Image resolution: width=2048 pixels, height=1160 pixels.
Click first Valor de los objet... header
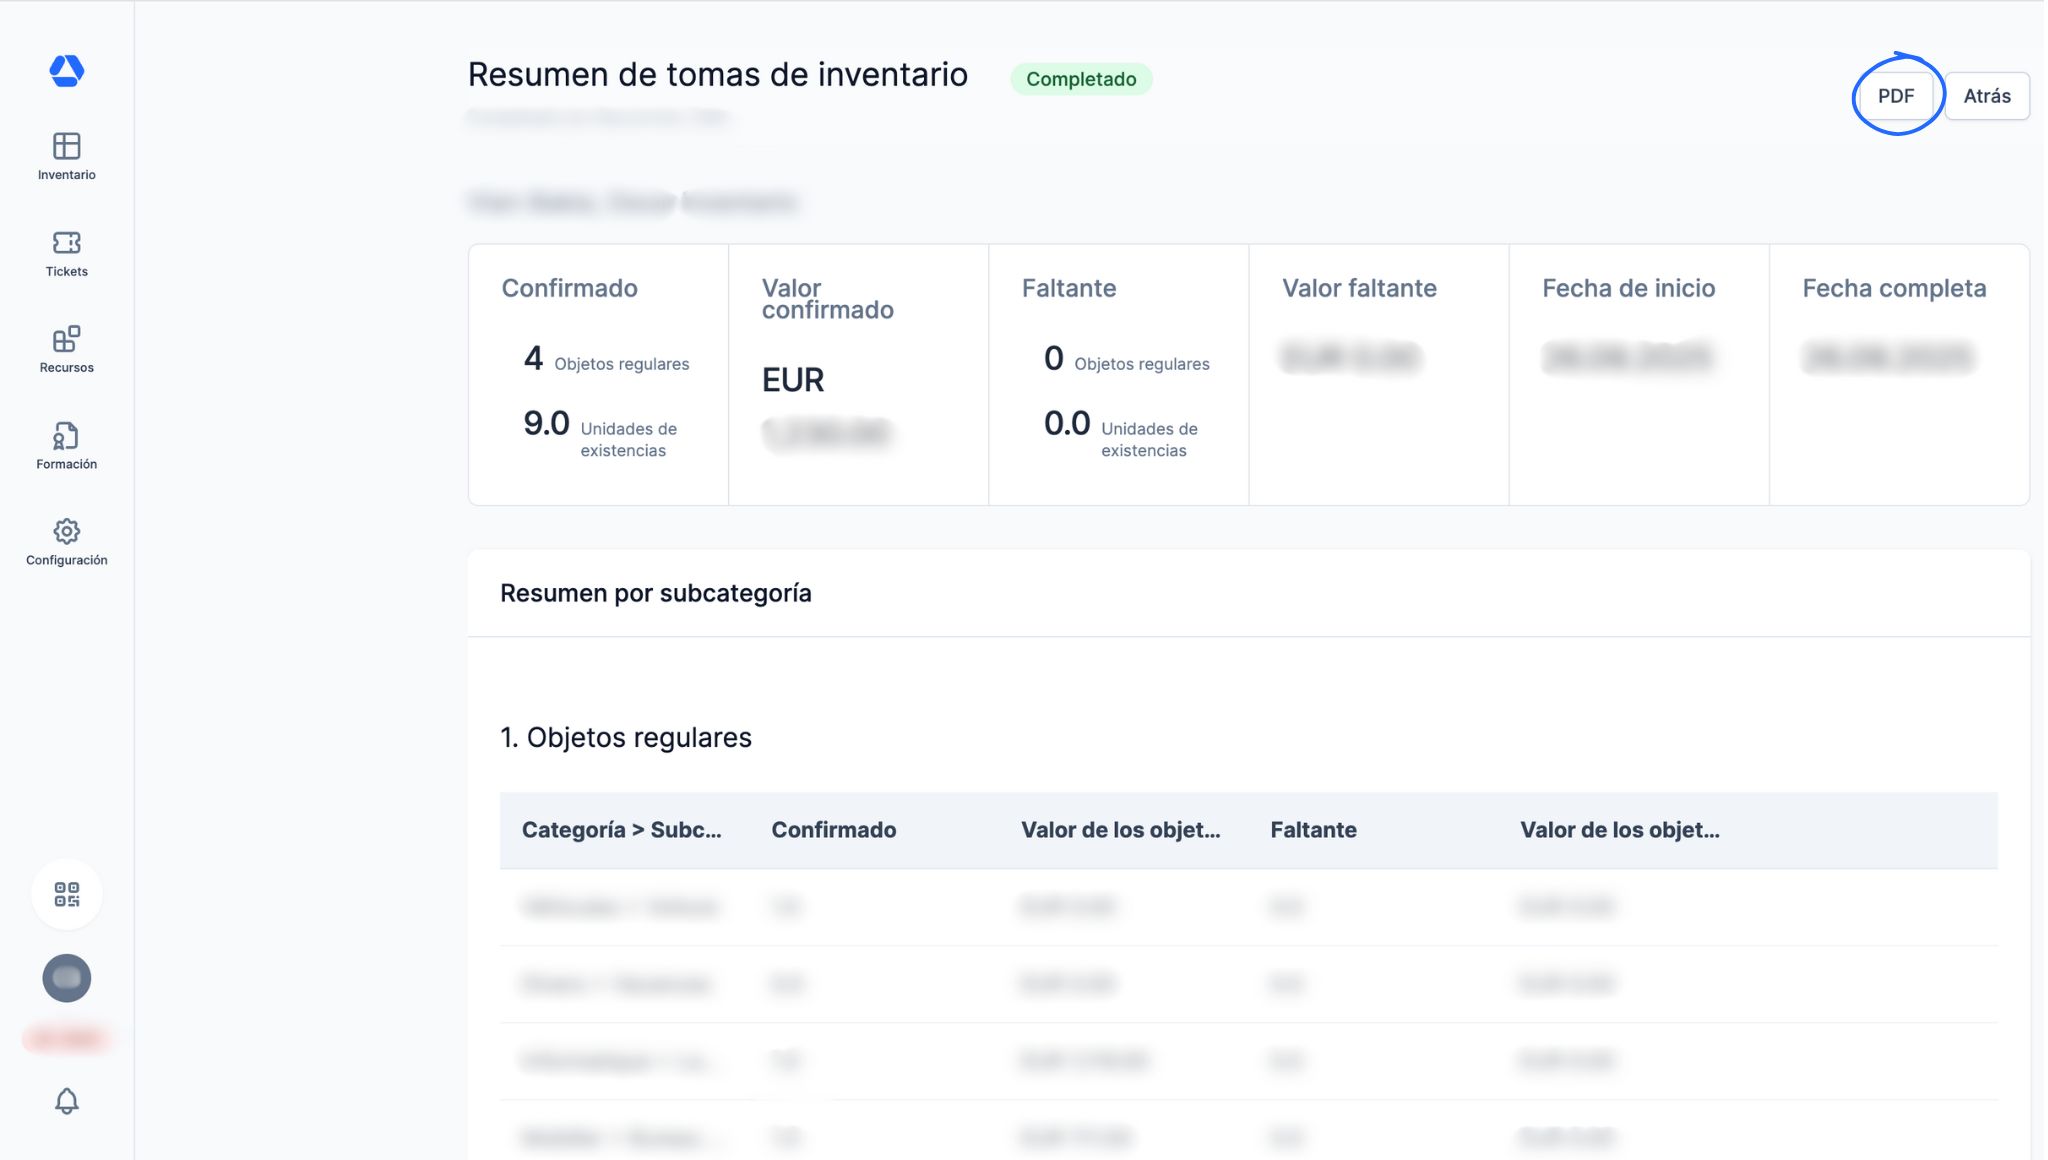click(x=1120, y=830)
